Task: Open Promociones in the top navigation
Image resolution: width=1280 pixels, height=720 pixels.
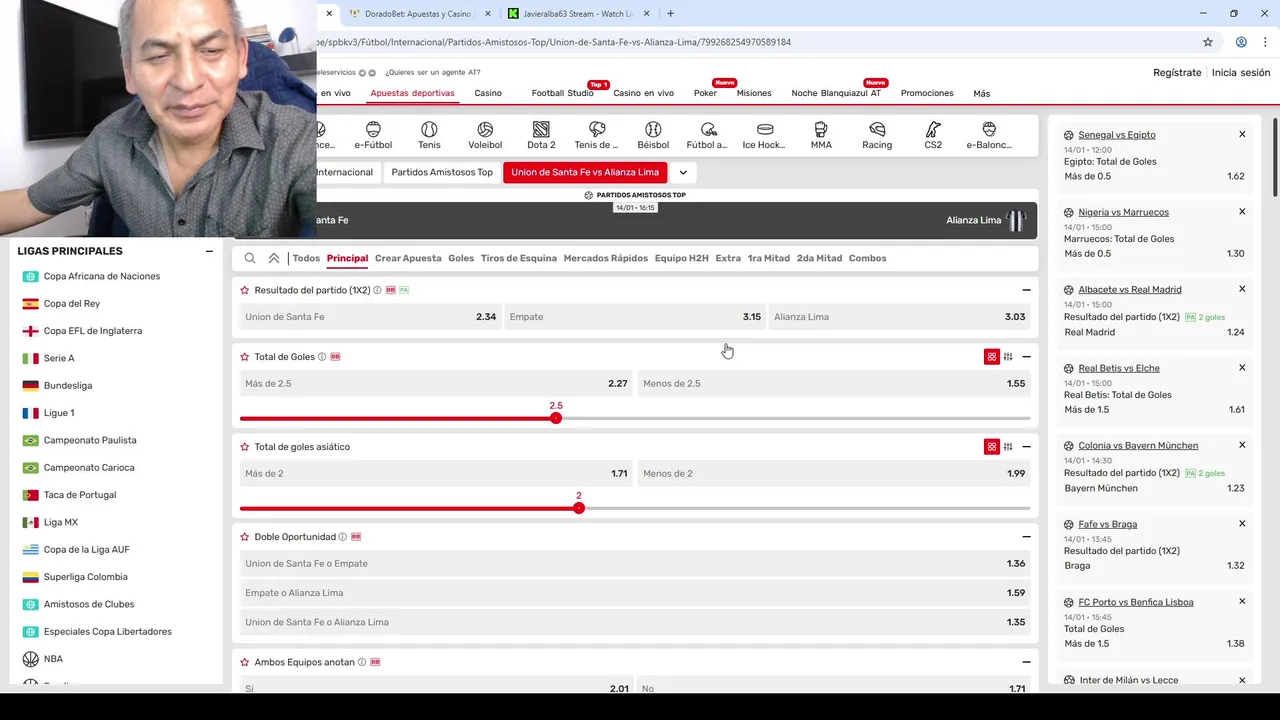Action: (x=927, y=93)
